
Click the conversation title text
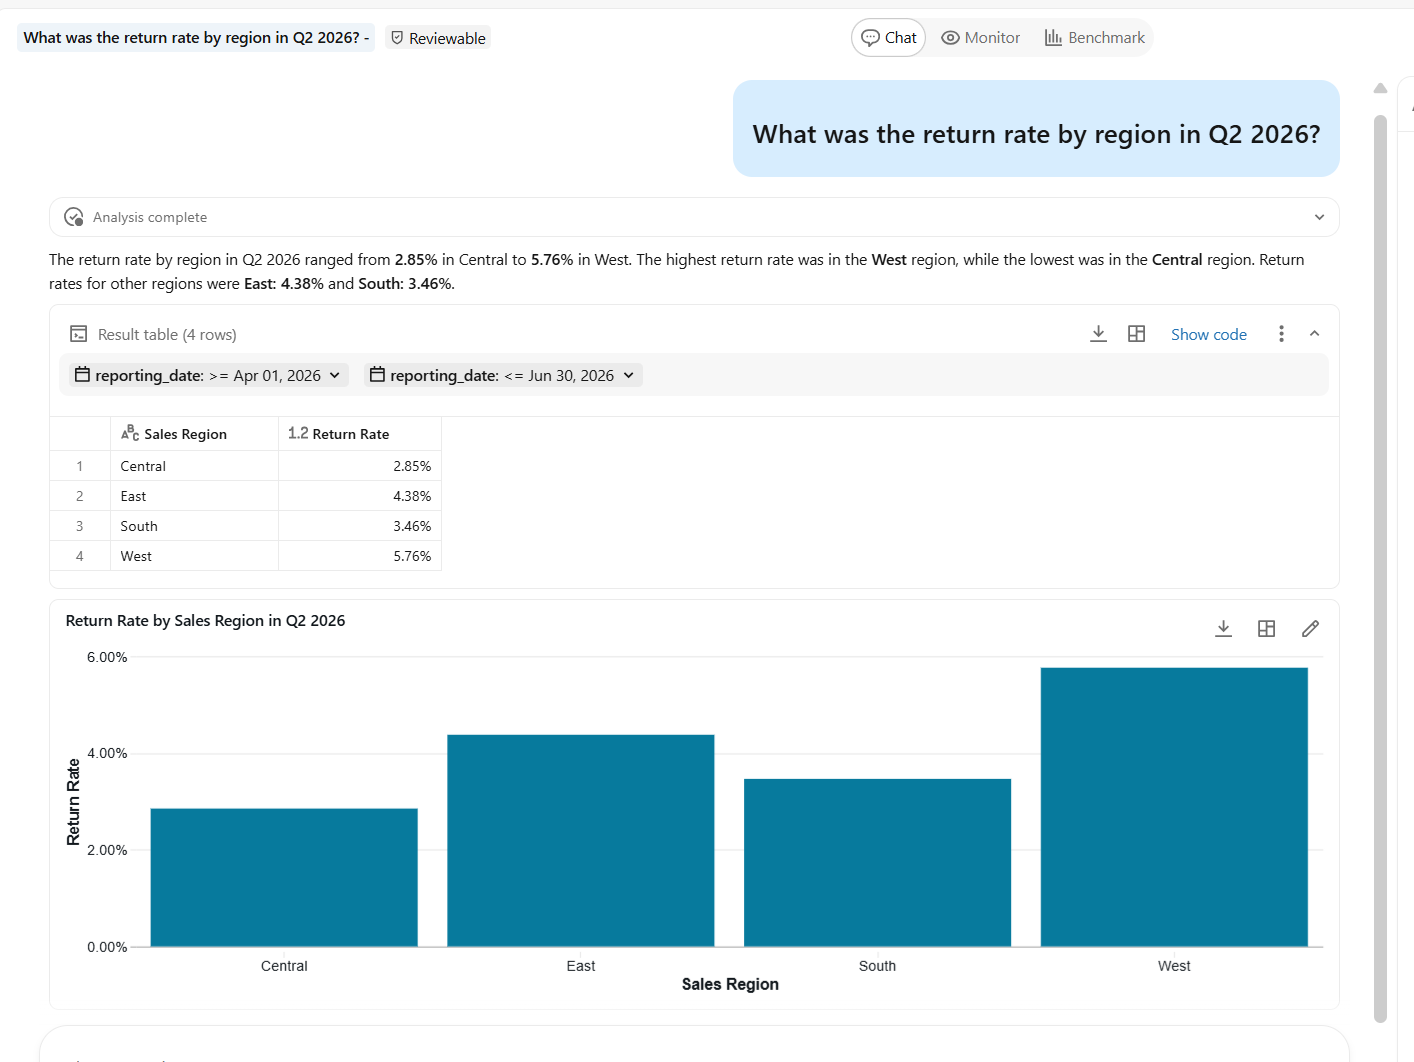(x=196, y=38)
